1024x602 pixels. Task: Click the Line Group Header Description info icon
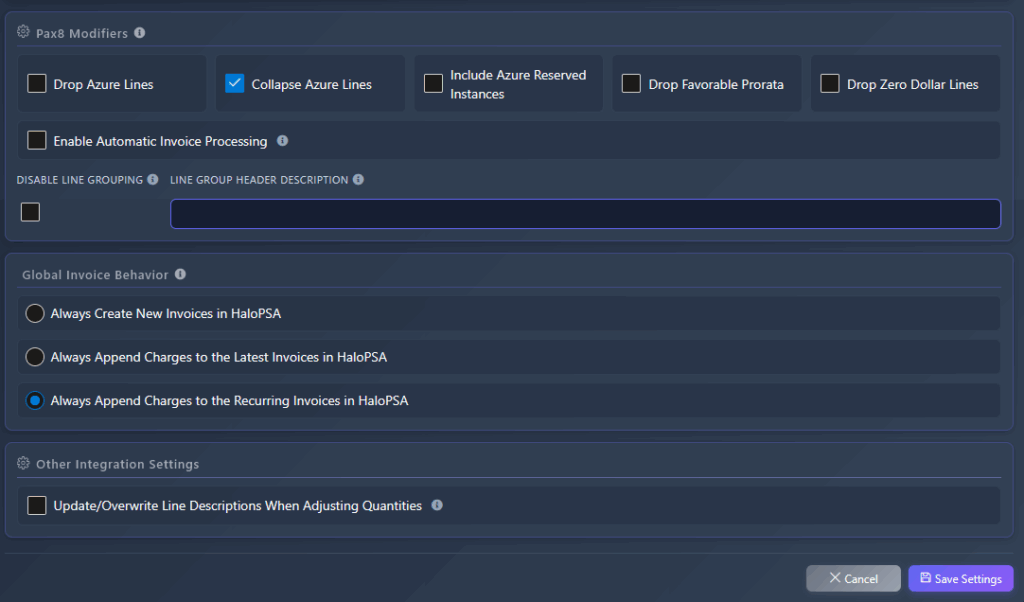(x=359, y=180)
